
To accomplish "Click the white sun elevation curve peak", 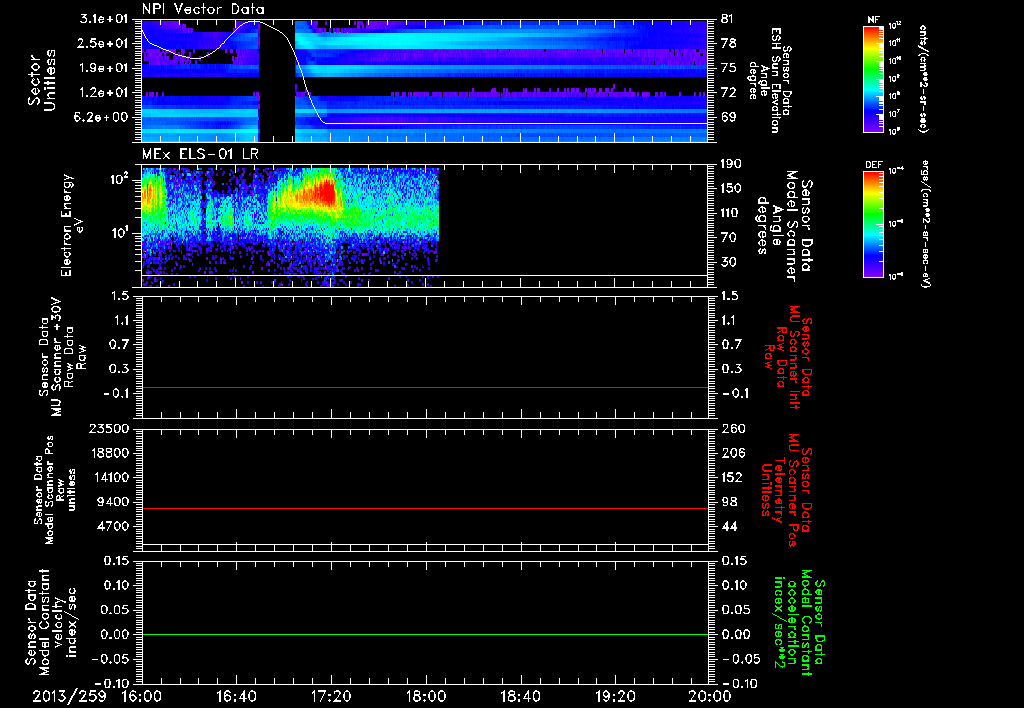I will point(253,22).
